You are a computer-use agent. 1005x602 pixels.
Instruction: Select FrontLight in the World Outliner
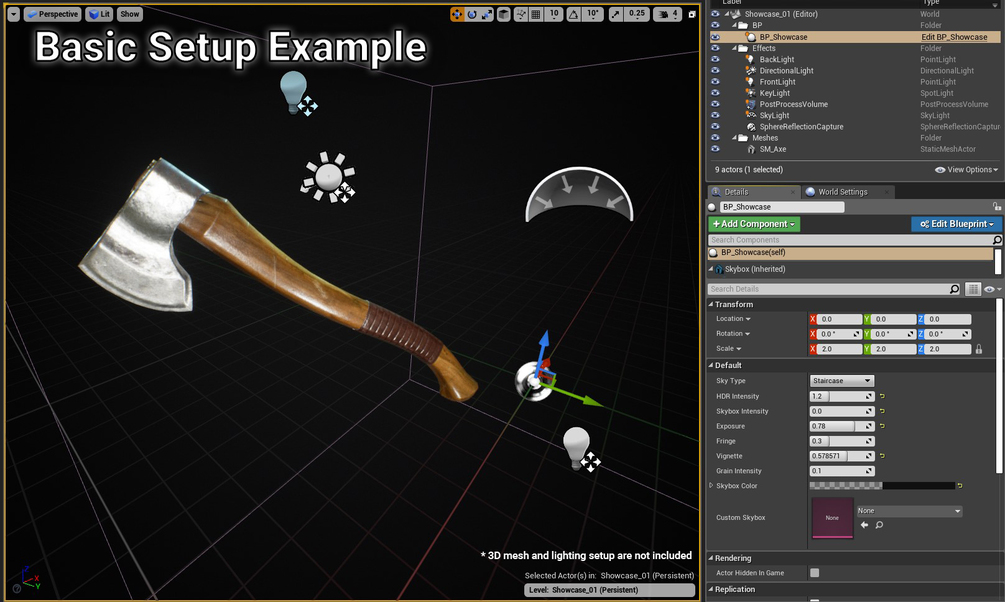[x=777, y=82]
